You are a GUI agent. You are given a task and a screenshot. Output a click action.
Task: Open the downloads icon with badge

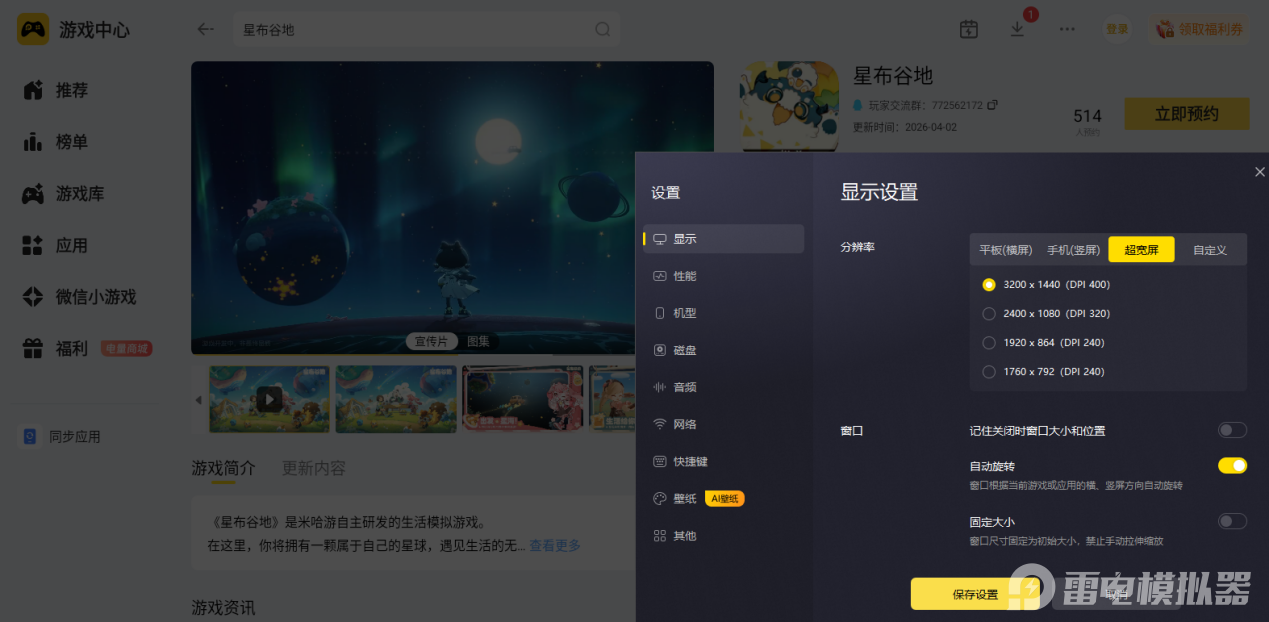tap(1018, 28)
